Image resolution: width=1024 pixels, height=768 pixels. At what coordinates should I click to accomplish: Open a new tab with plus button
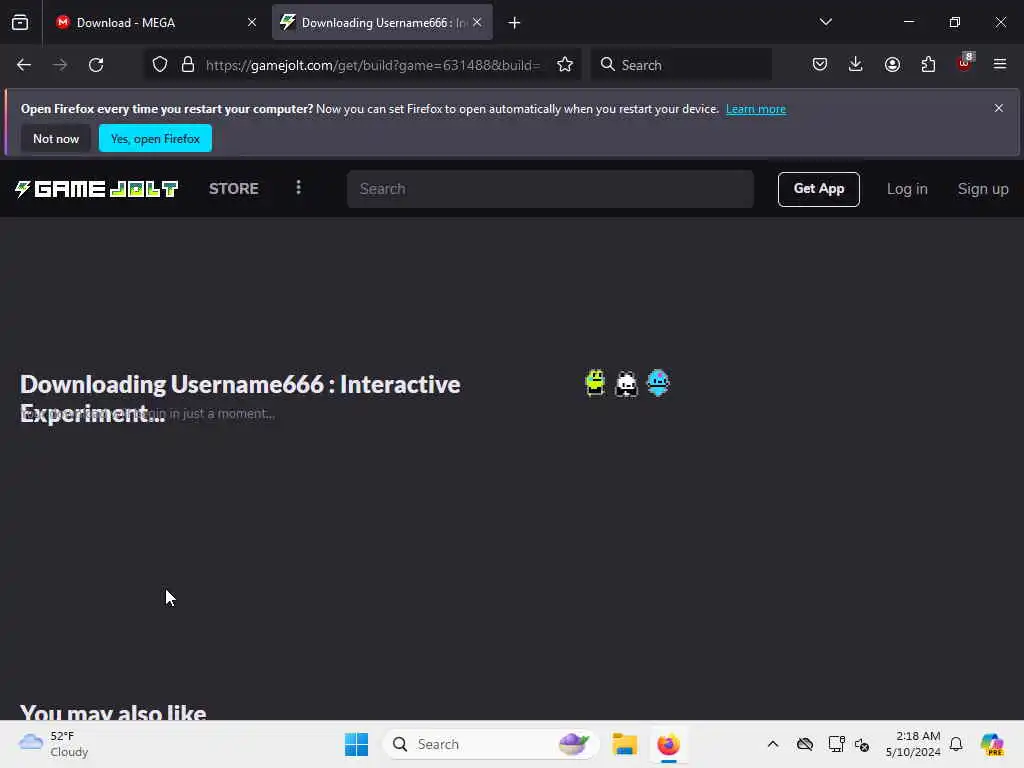pyautogui.click(x=514, y=23)
